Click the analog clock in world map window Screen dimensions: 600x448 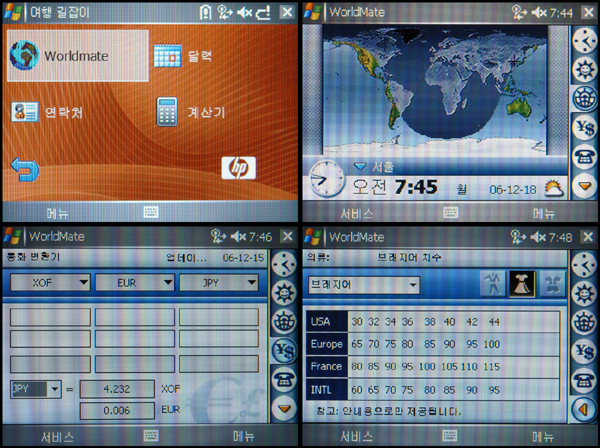coord(326,179)
